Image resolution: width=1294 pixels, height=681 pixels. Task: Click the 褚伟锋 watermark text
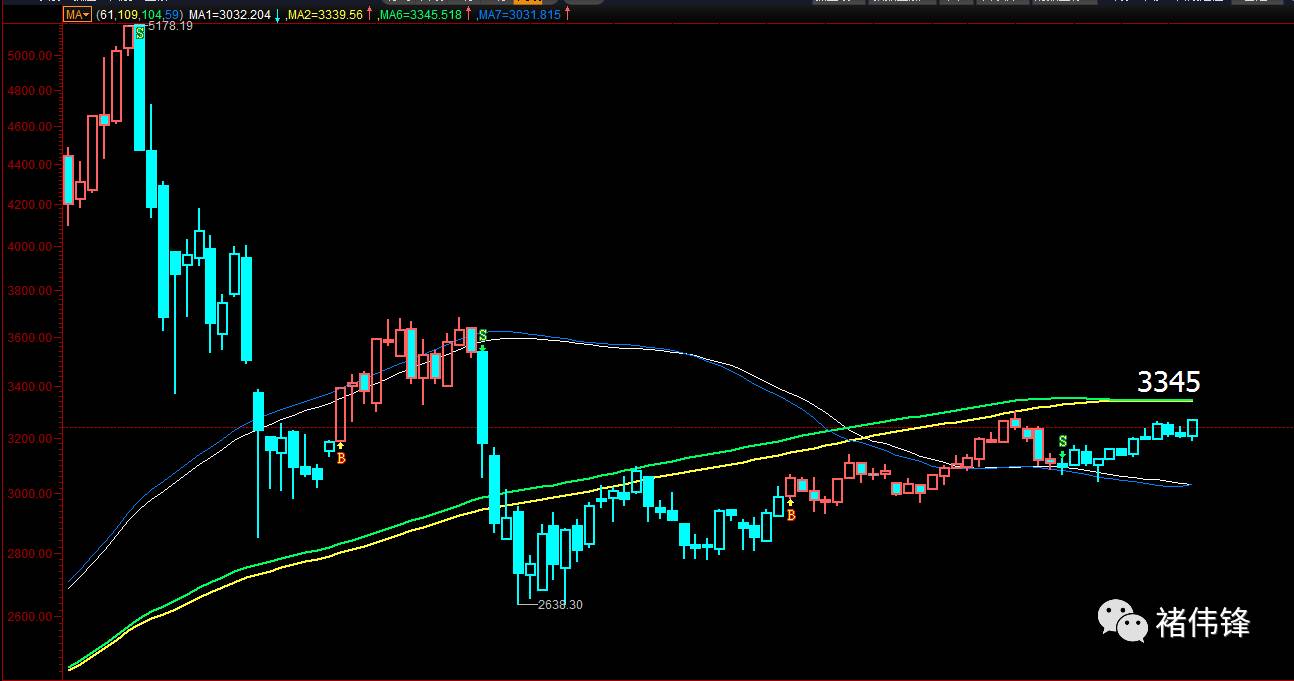coord(1203,622)
